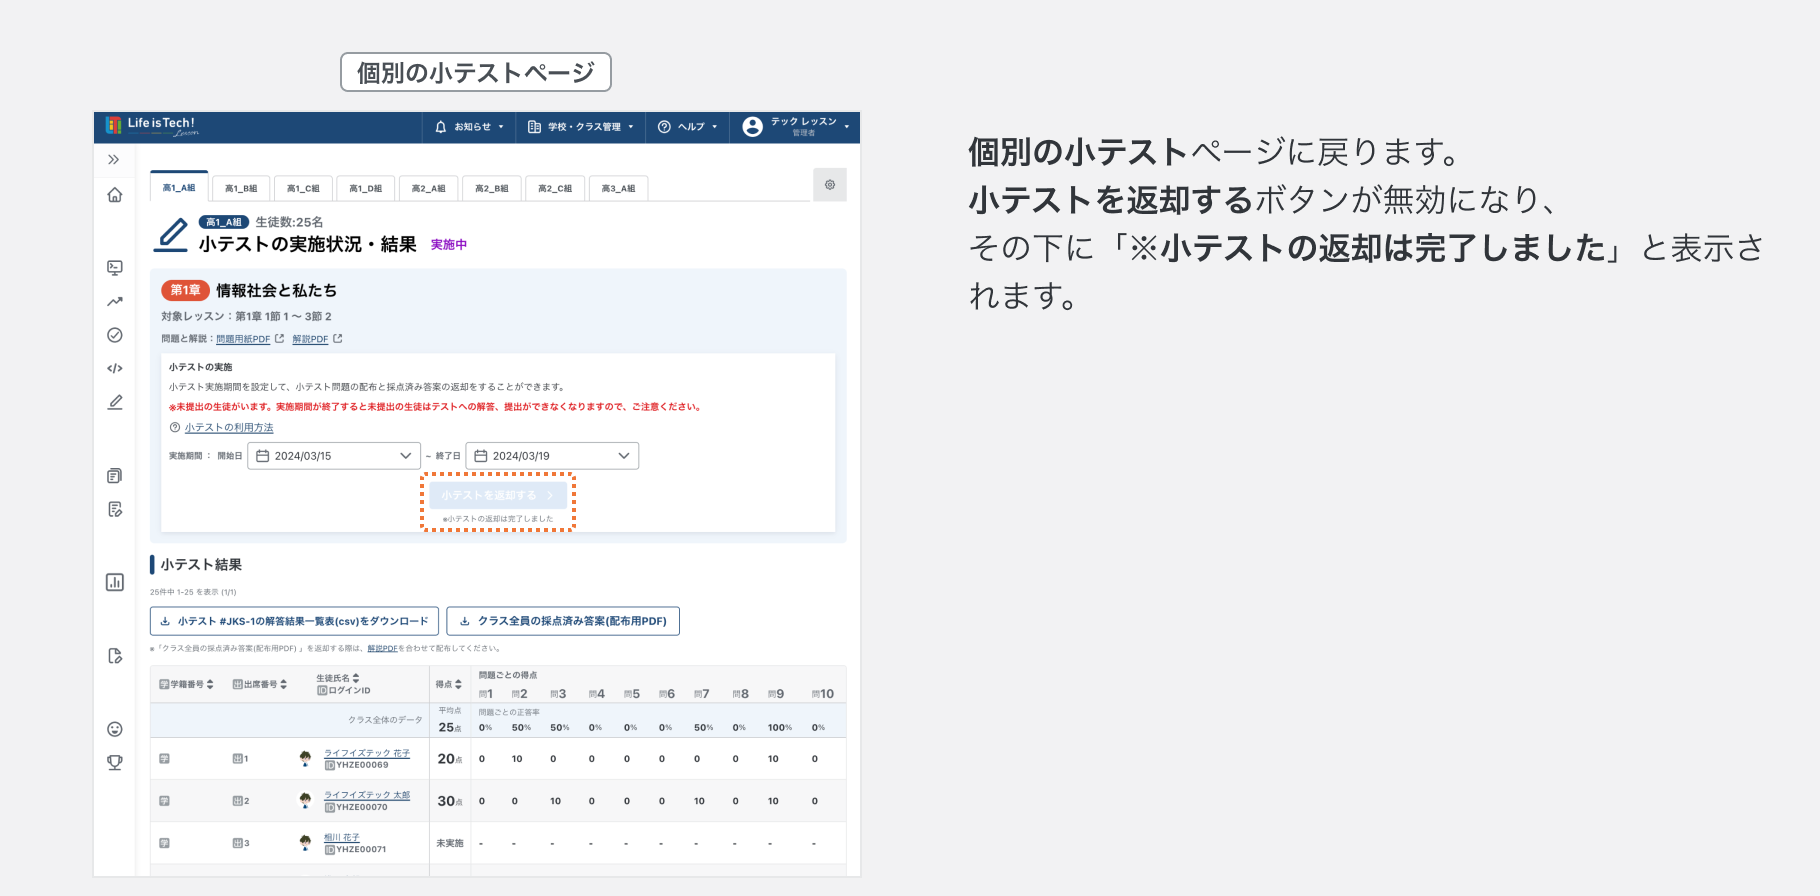
Task: Click the 実施中 status label
Action: (449, 245)
